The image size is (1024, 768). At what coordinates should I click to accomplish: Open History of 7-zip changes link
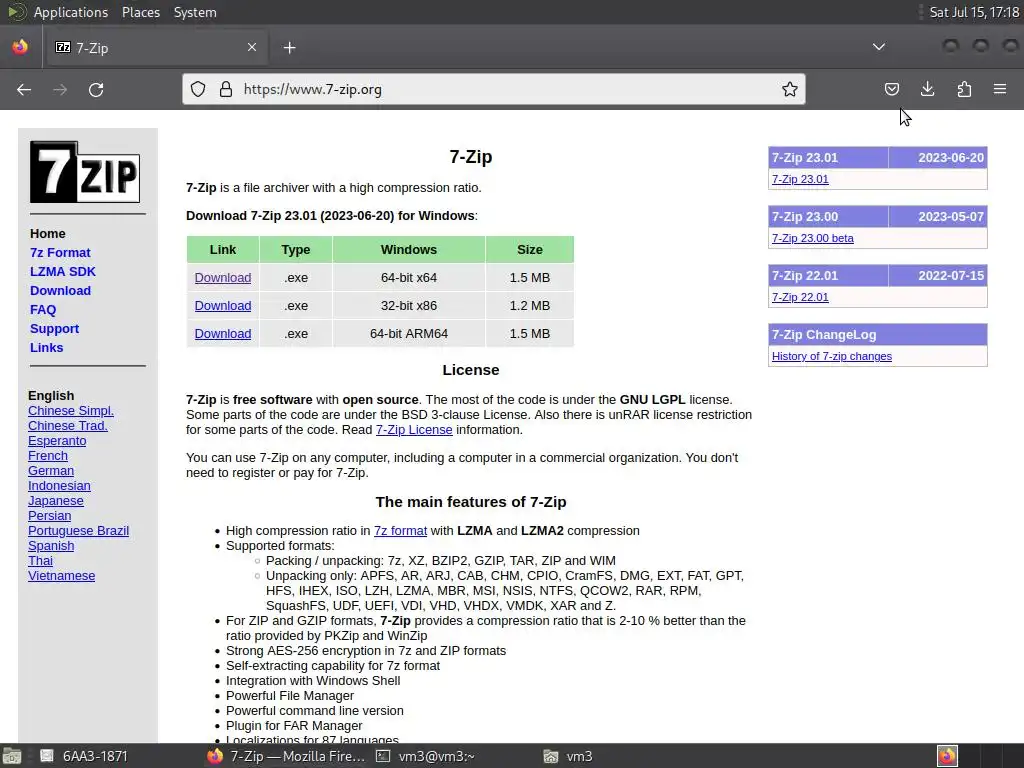[831, 356]
